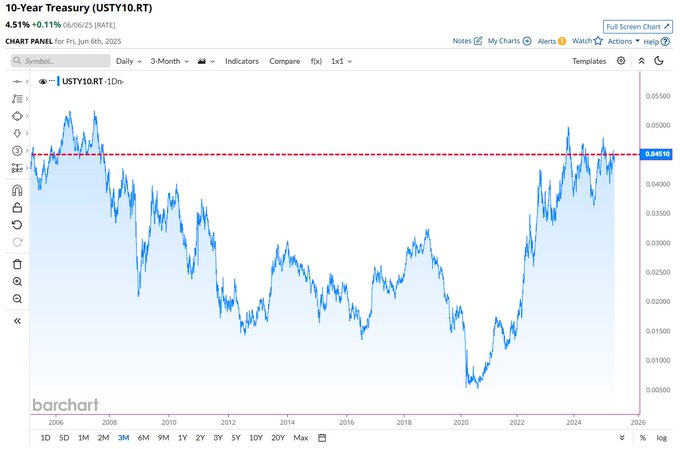Image resolution: width=680 pixels, height=449 pixels.
Task: Select the 6M range
Action: [144, 438]
